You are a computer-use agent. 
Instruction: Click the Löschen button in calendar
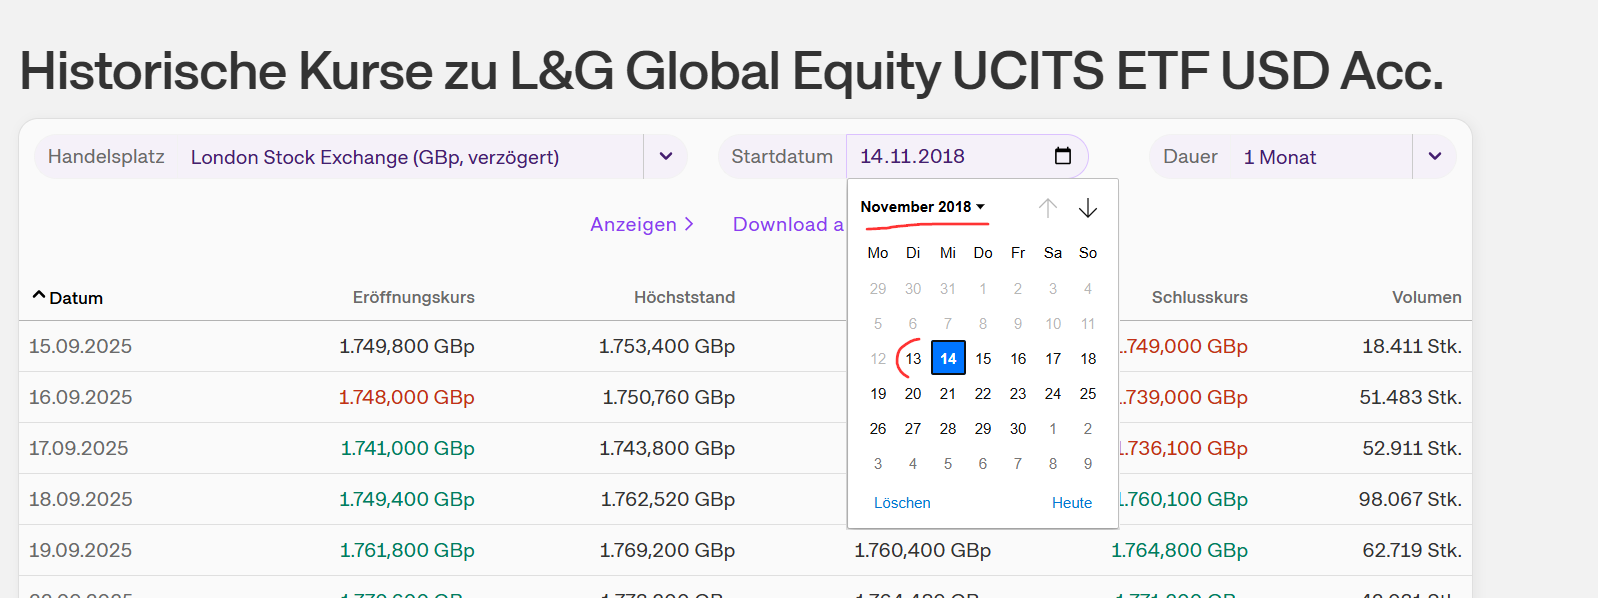pyautogui.click(x=902, y=503)
